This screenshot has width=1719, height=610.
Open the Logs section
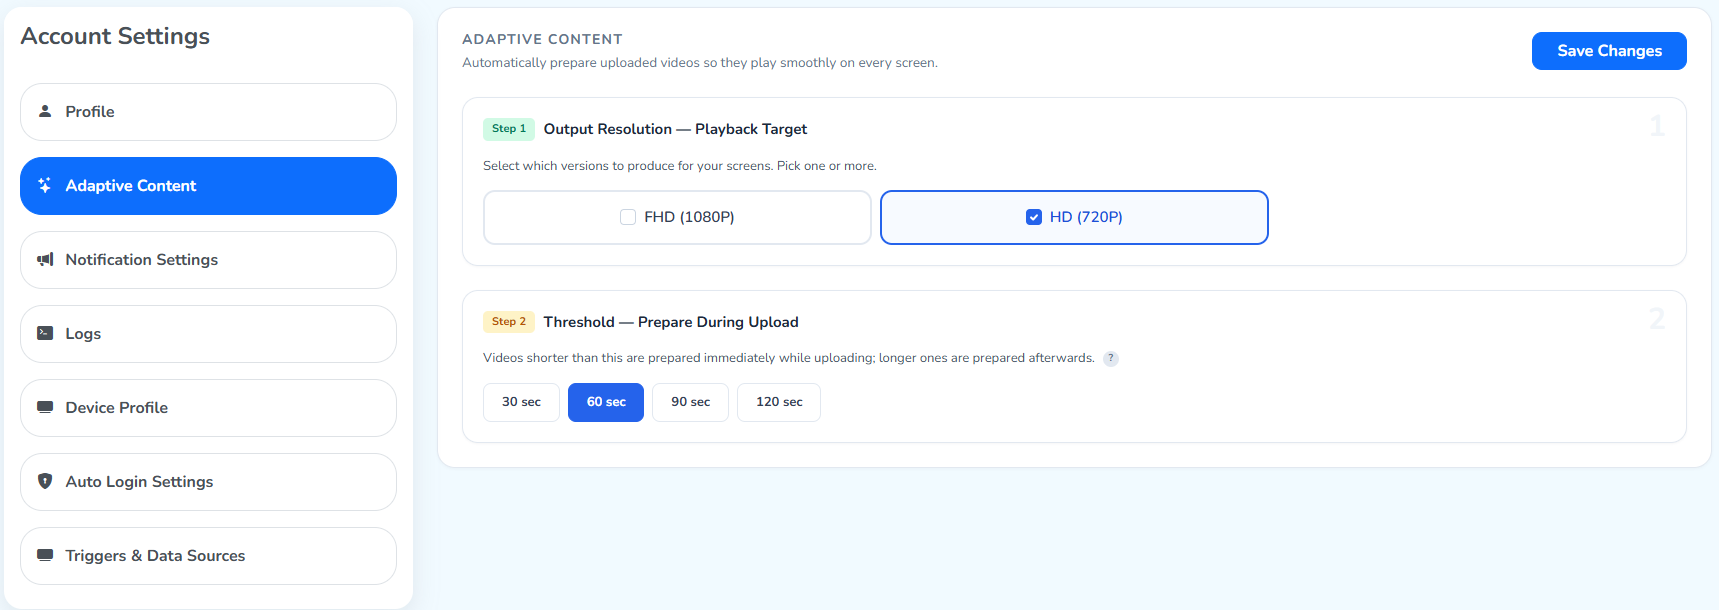208,334
